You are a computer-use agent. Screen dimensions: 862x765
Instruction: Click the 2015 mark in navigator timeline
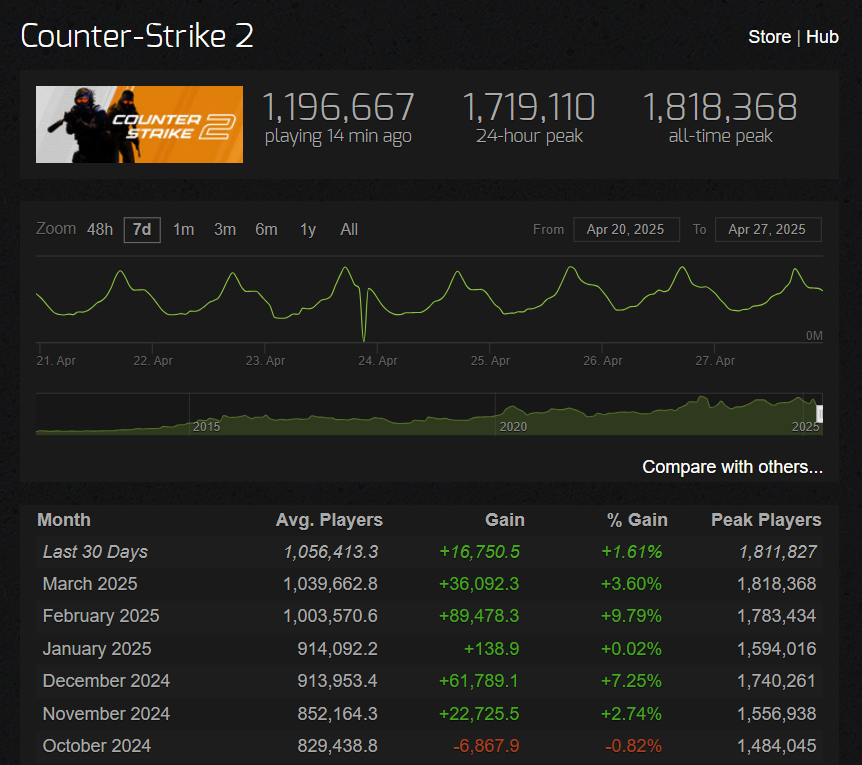[206, 426]
